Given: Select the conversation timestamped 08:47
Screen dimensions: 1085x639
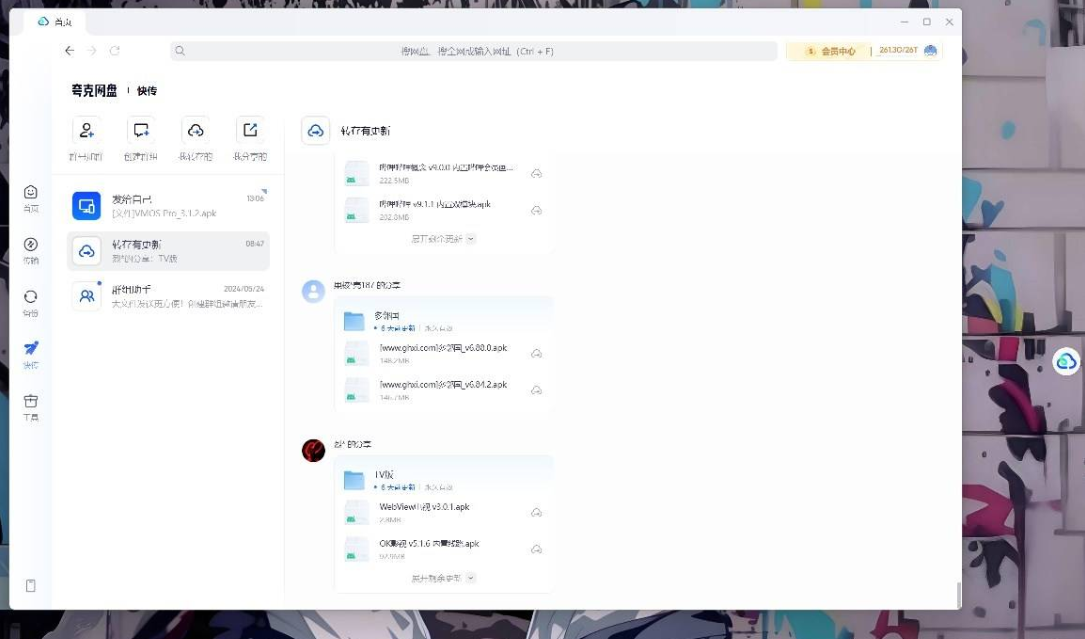Looking at the screenshot, I should [168, 251].
